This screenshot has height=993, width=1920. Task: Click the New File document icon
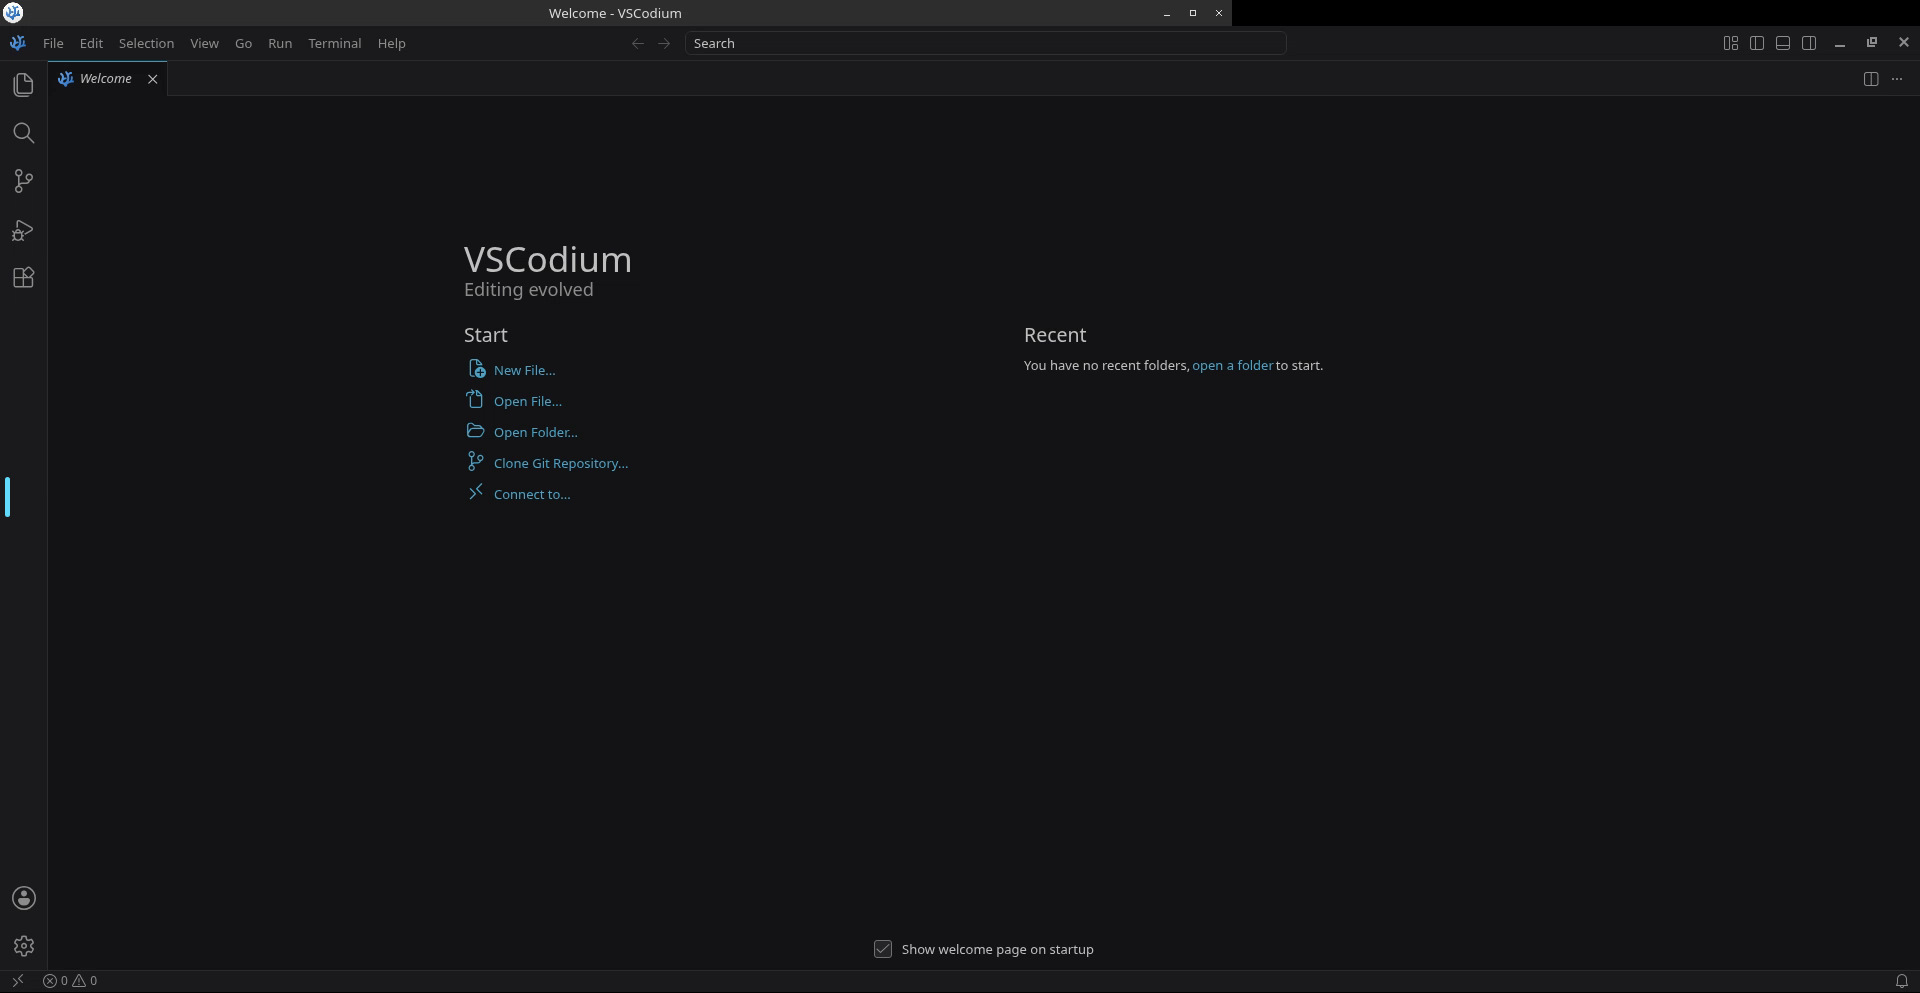[476, 369]
